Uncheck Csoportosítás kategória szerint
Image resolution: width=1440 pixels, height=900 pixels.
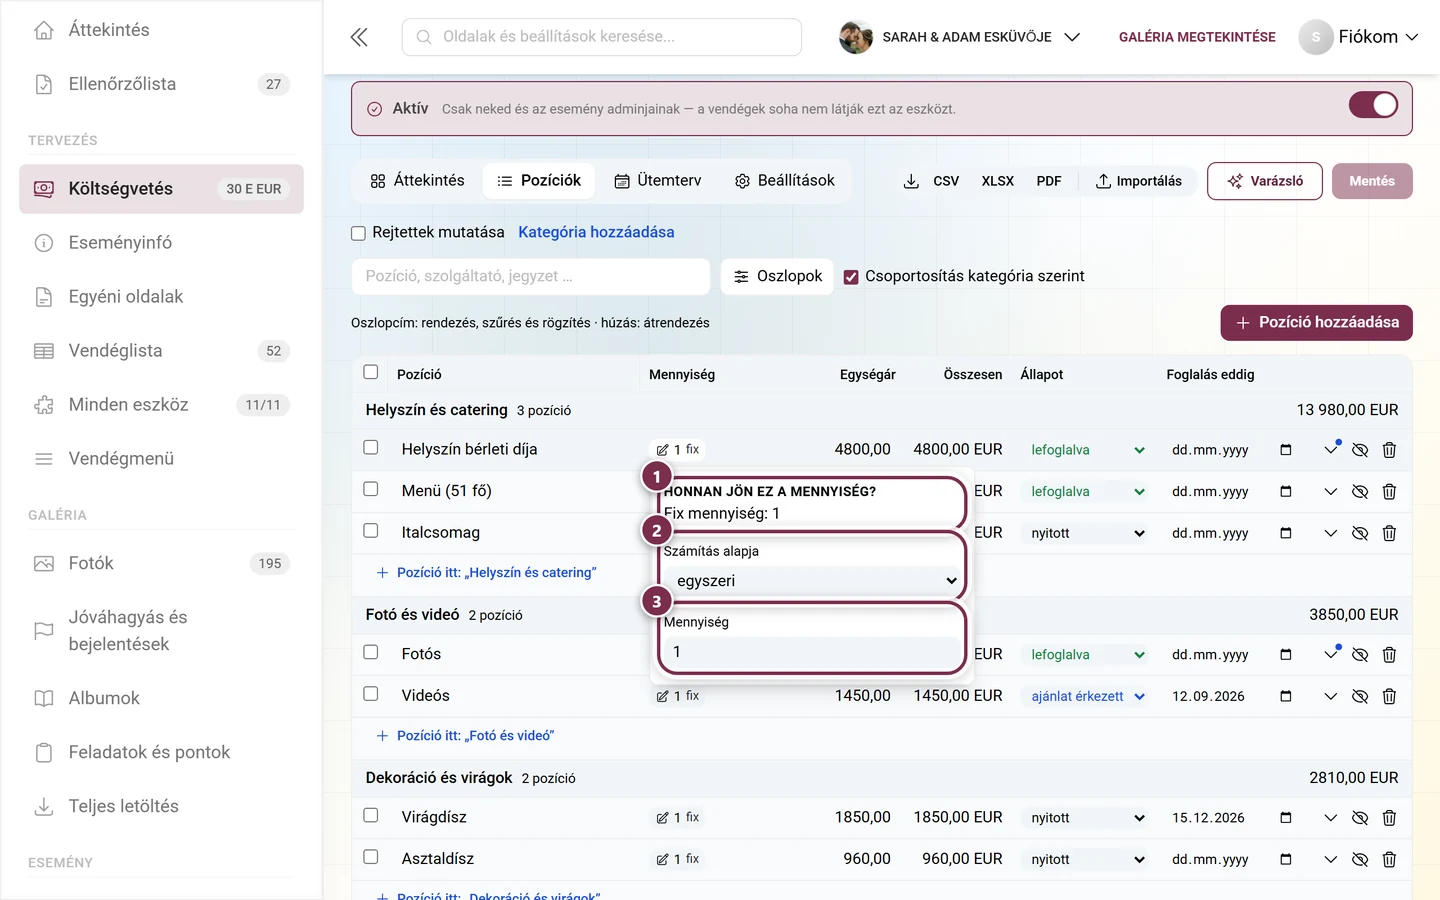[851, 277]
